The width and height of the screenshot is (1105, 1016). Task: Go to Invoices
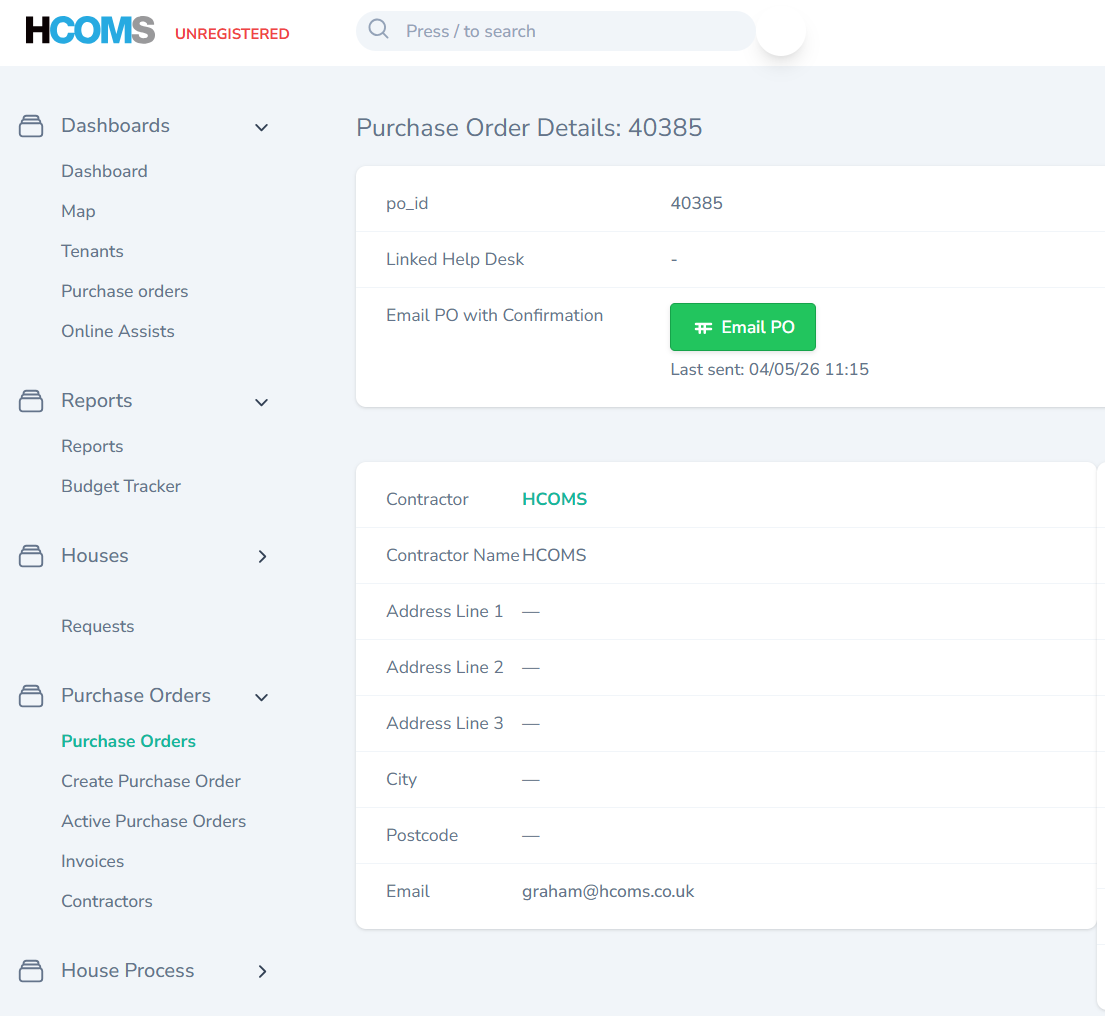point(92,862)
